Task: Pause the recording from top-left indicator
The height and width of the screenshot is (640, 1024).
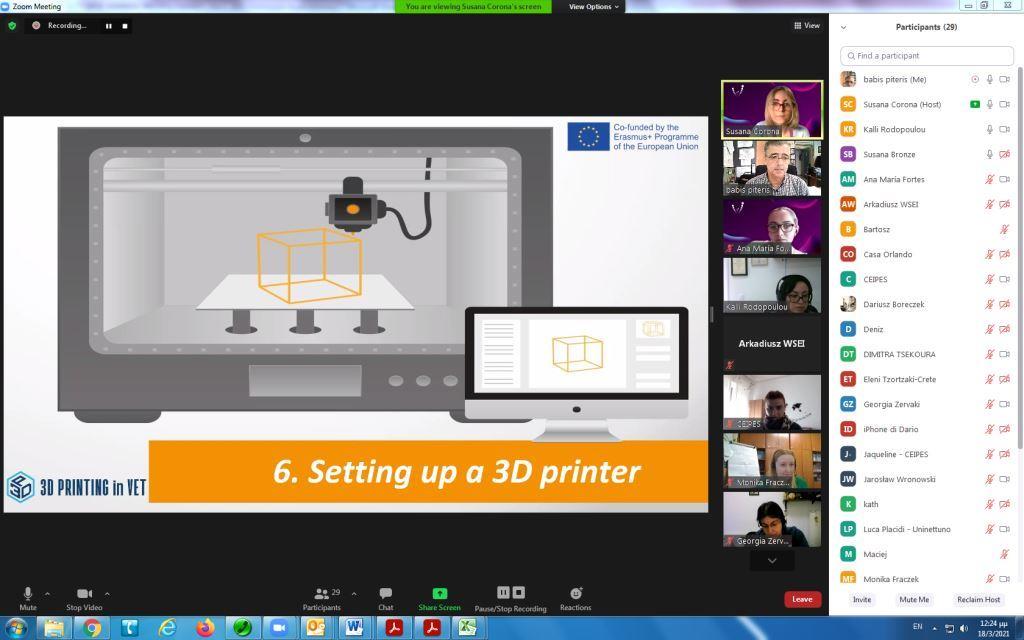Action: pos(108,26)
